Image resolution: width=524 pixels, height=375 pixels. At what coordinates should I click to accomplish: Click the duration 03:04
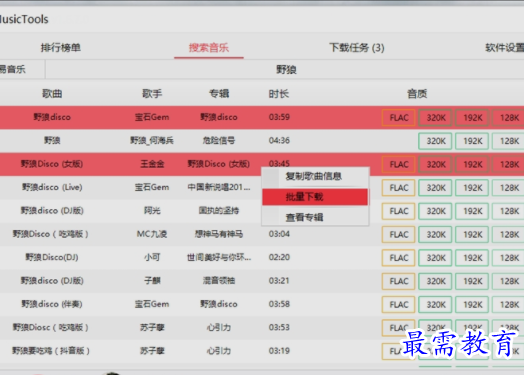[x=279, y=234]
